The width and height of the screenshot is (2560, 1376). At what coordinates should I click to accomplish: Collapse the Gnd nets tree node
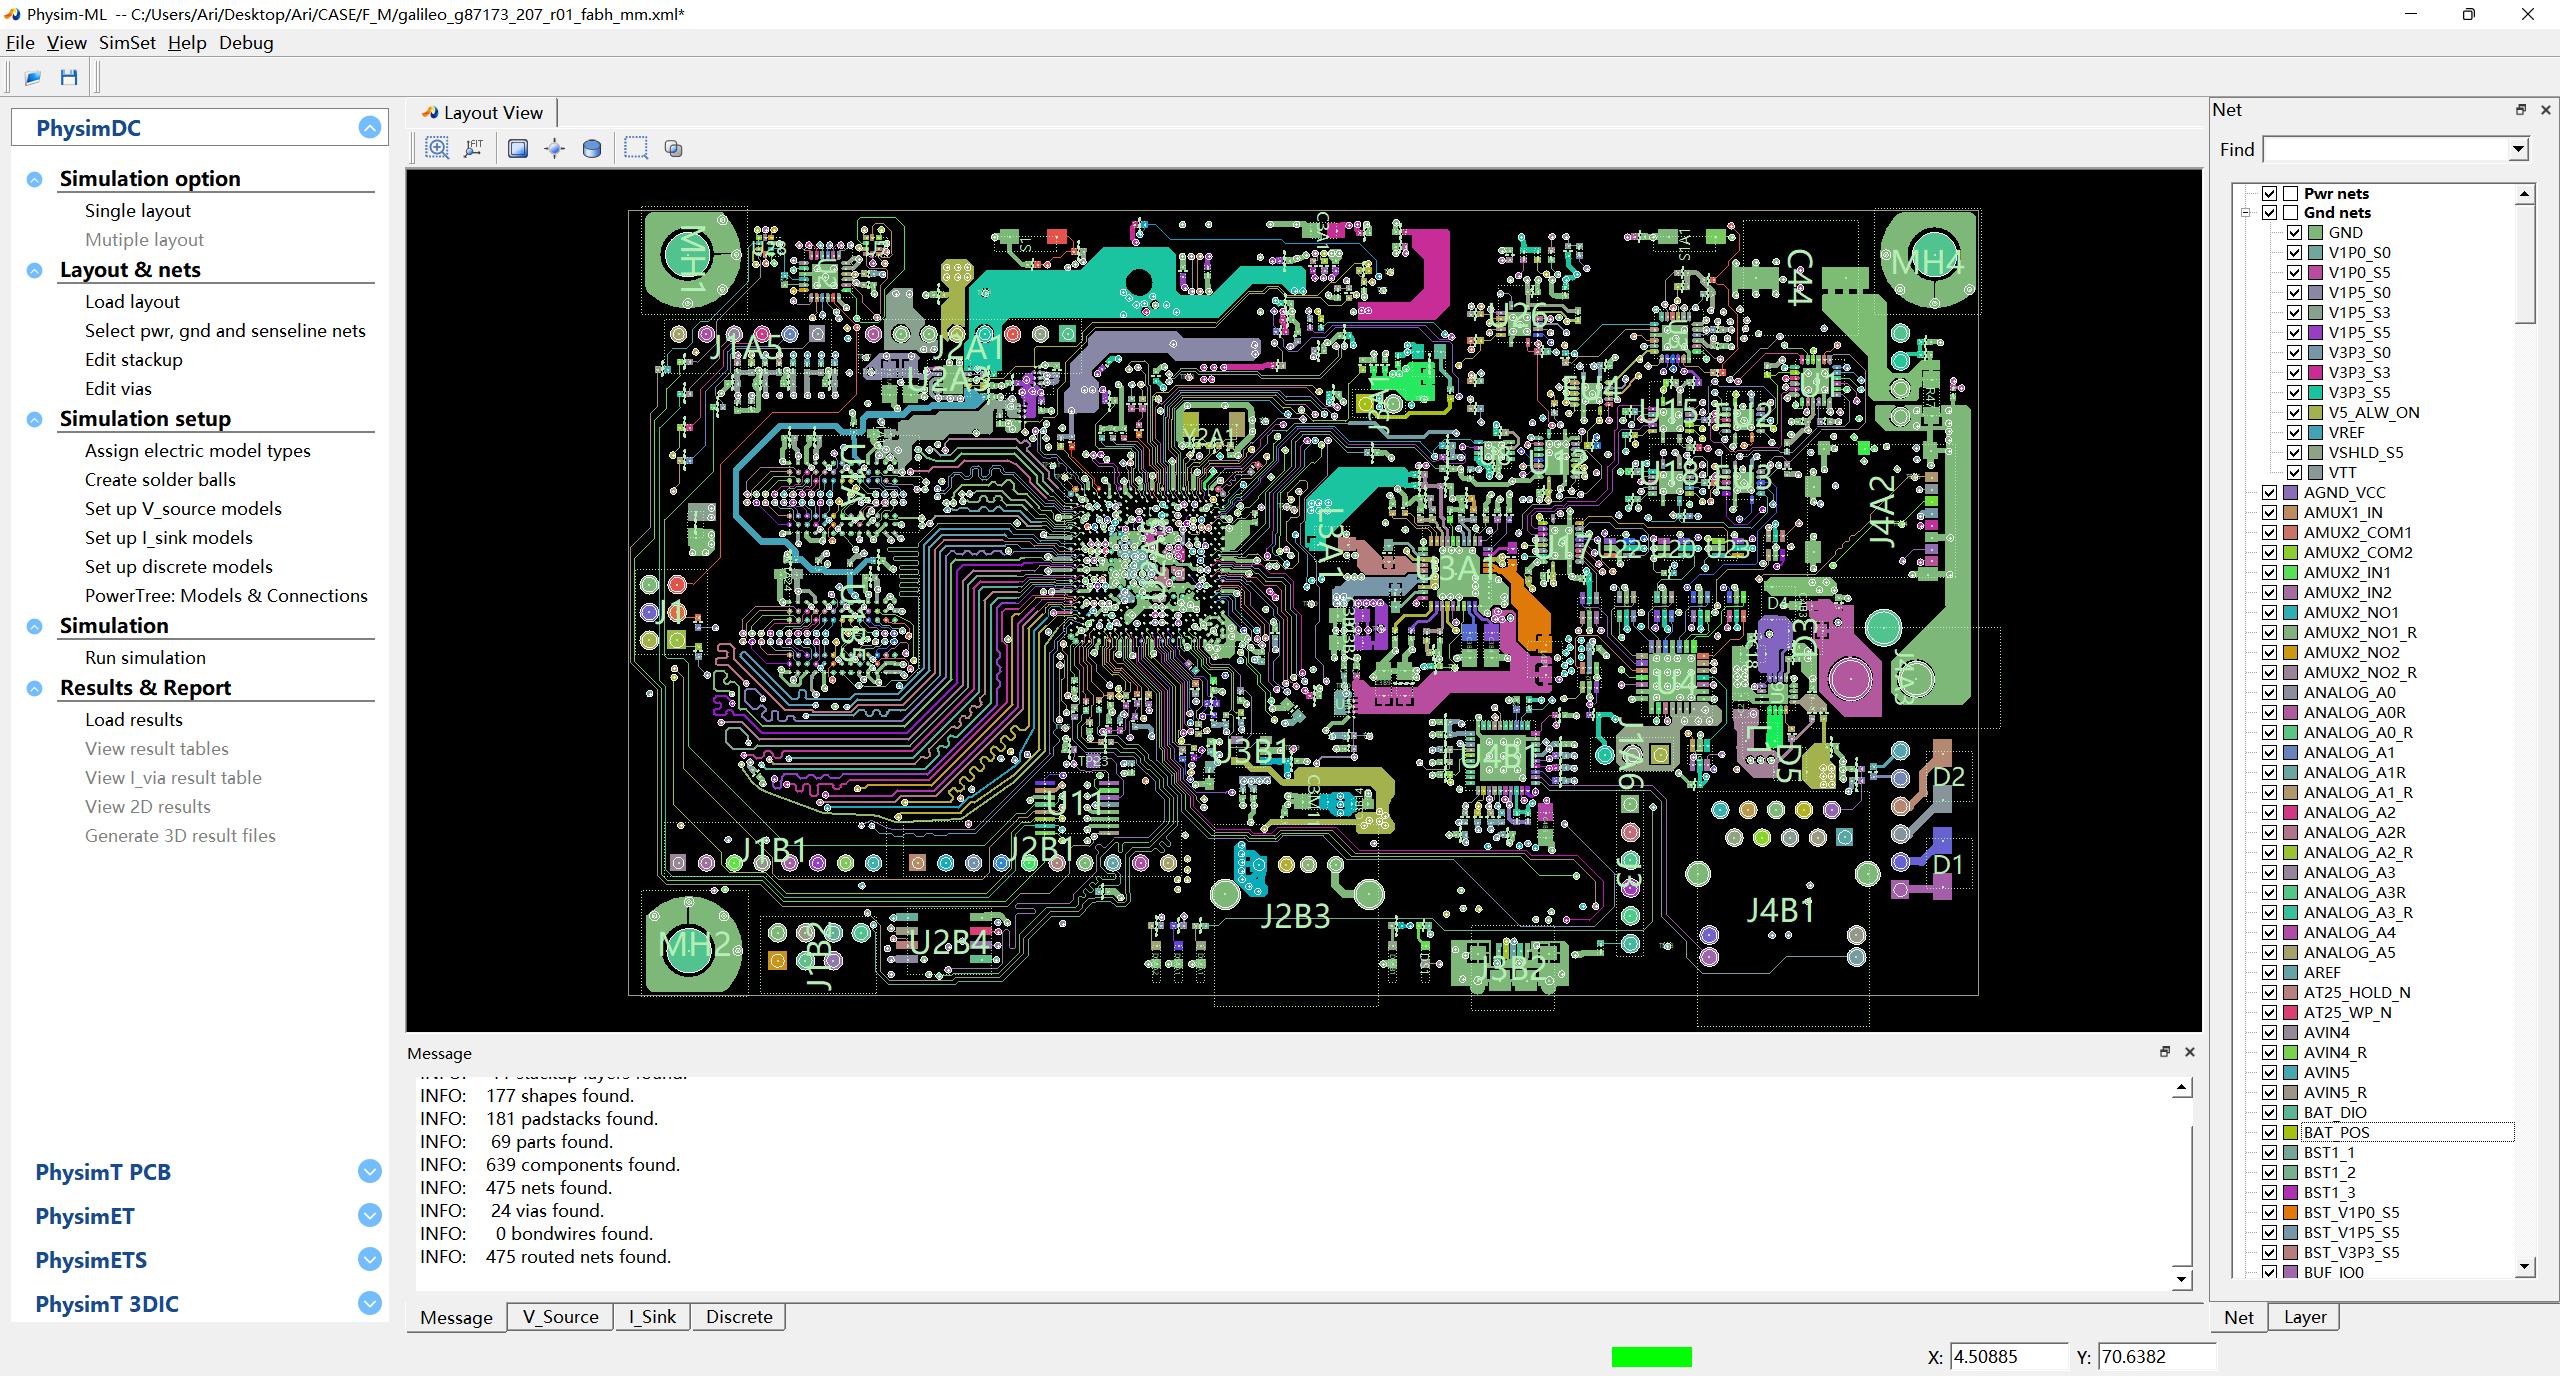pos(2246,213)
